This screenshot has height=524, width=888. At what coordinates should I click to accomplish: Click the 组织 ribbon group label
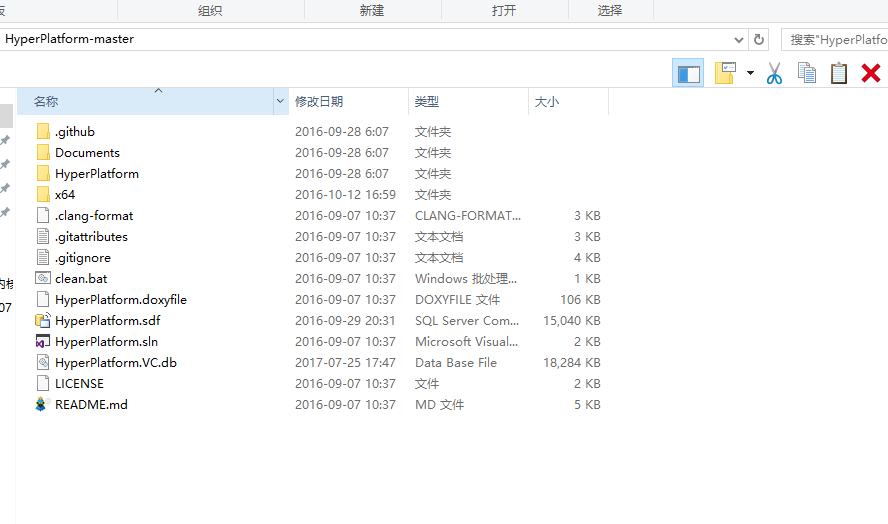coord(210,10)
